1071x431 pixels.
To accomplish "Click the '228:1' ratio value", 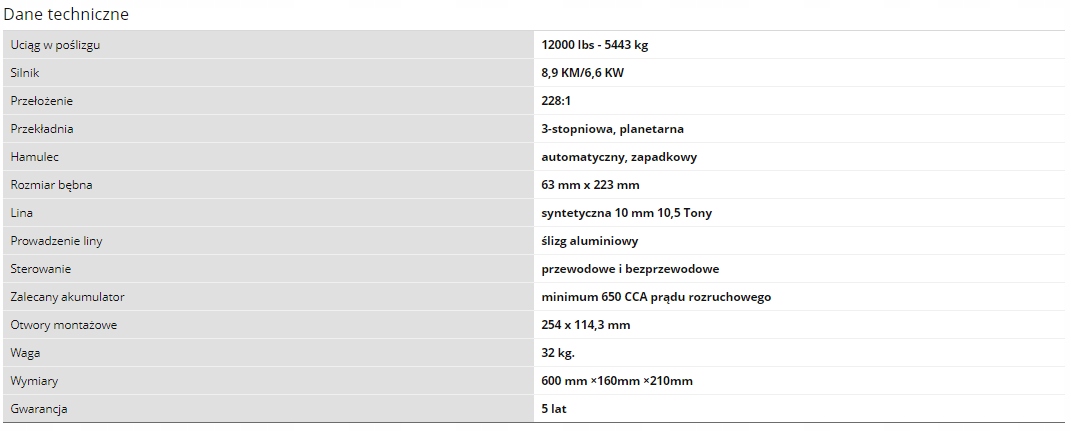I will [x=556, y=101].
